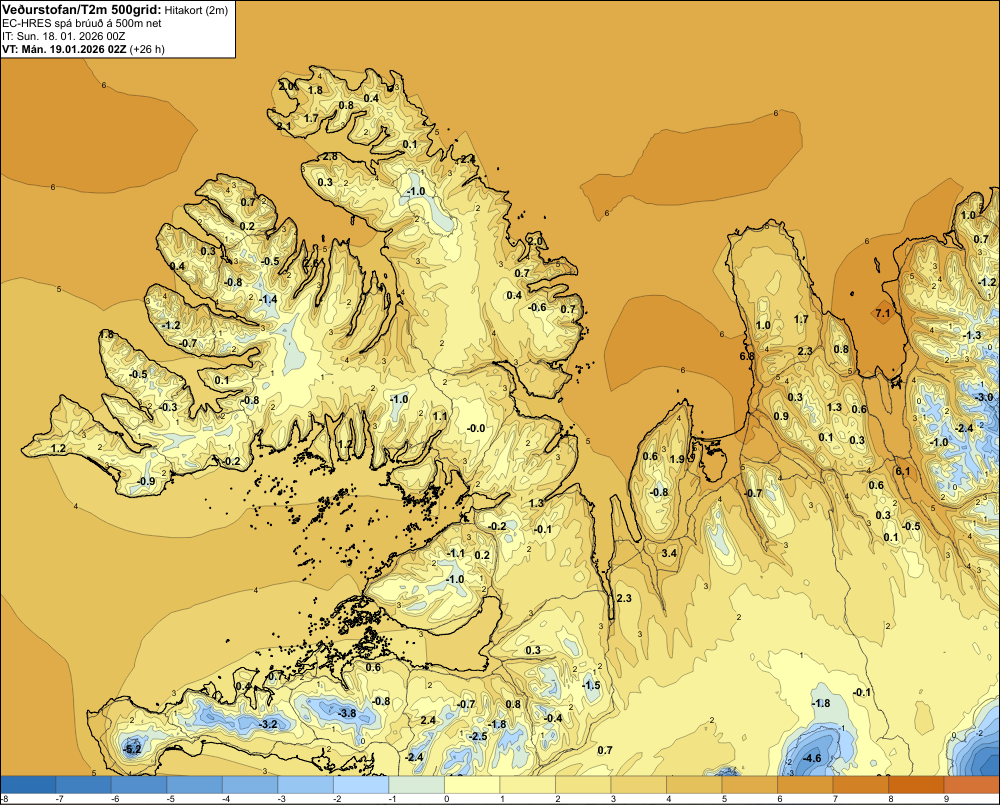Click the 'Hitakort (2m)' subtitle text
The height and width of the screenshot is (805, 1000).
point(196,10)
